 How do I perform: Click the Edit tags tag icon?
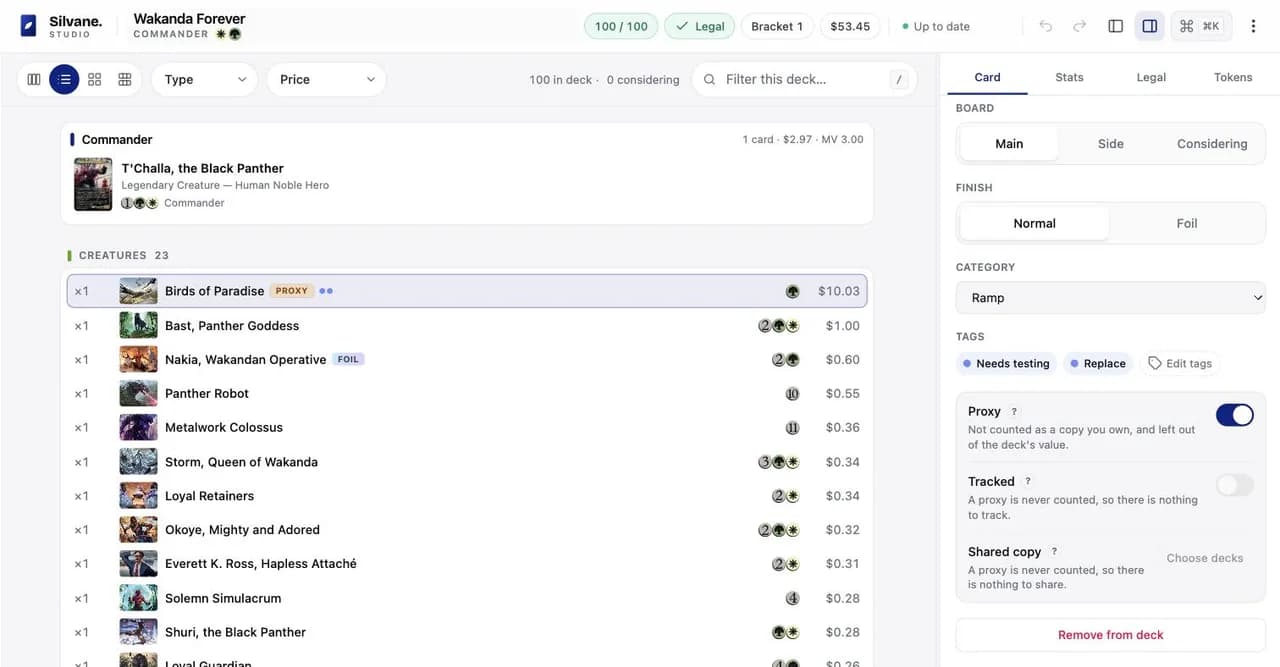coord(1155,363)
